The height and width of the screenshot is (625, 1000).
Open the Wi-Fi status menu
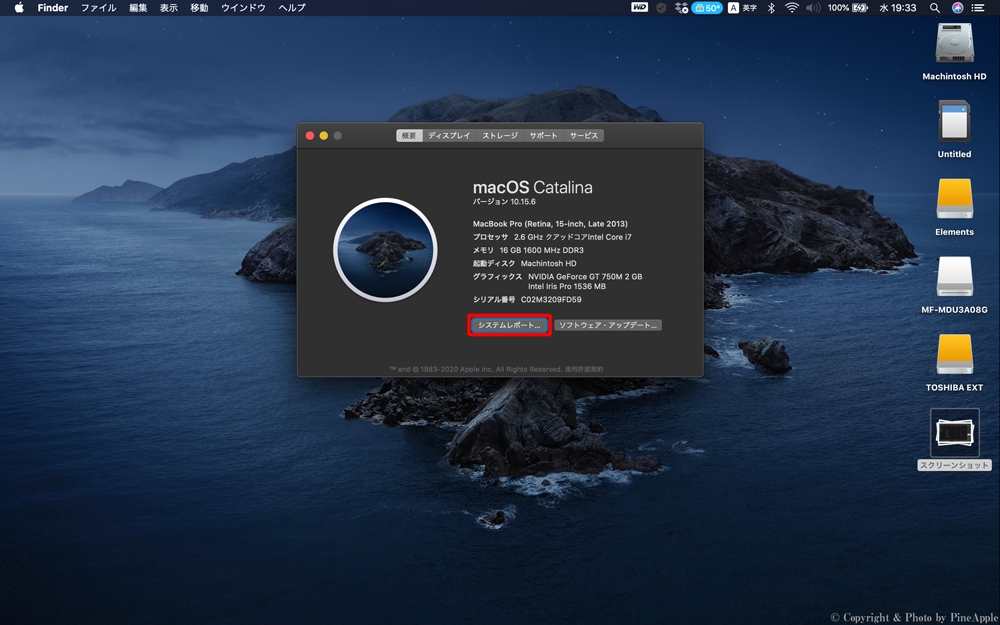pos(792,8)
